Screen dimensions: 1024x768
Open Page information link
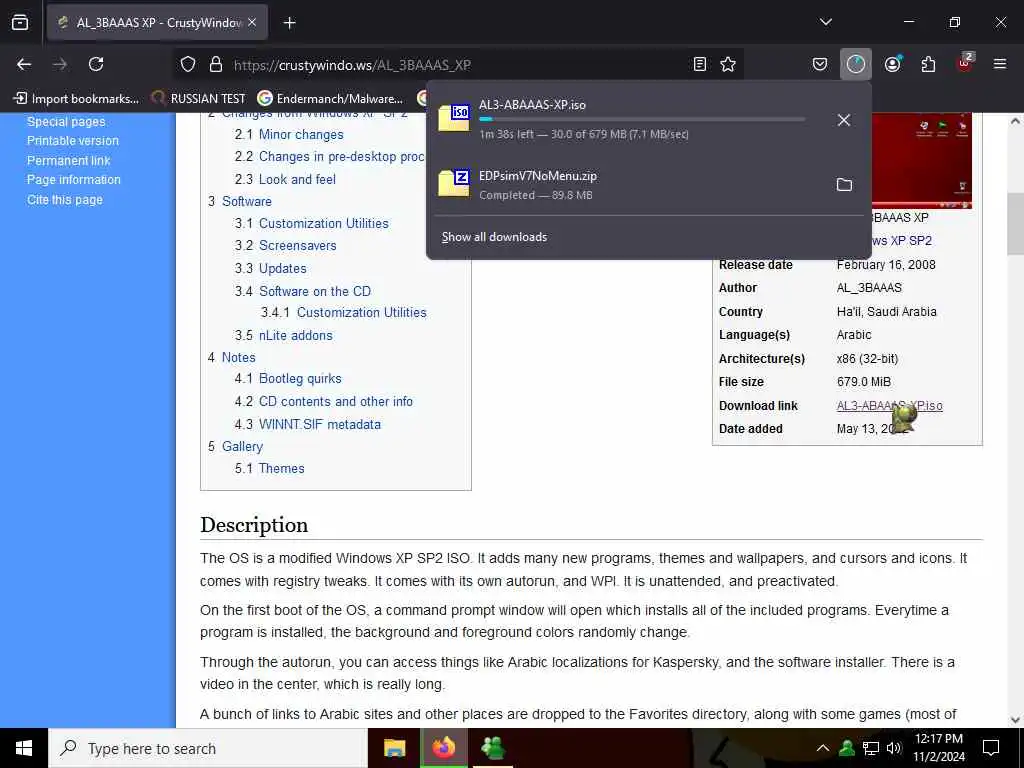tap(74, 180)
